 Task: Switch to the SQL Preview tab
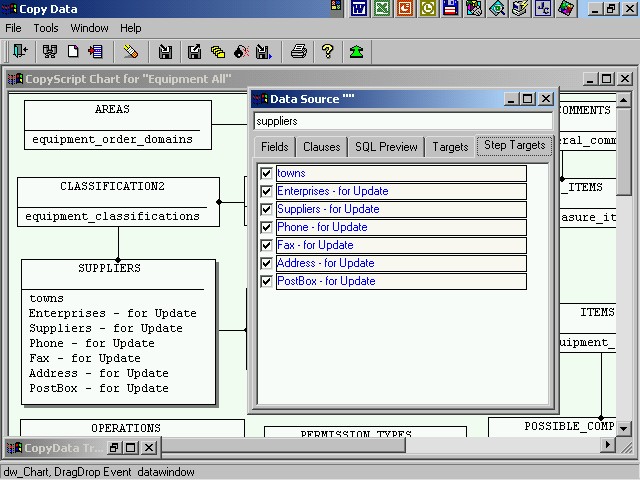386,147
